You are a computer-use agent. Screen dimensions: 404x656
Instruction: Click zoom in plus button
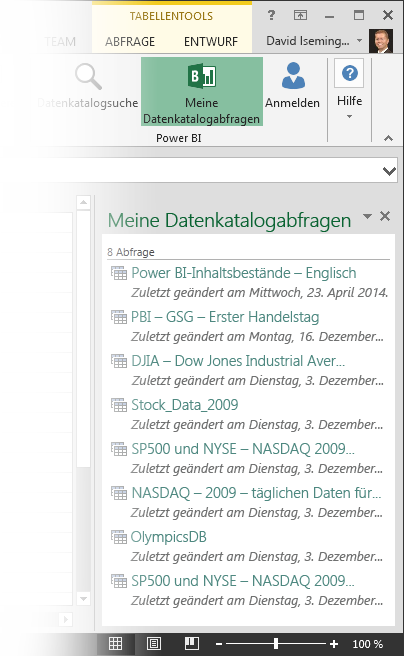334,644
